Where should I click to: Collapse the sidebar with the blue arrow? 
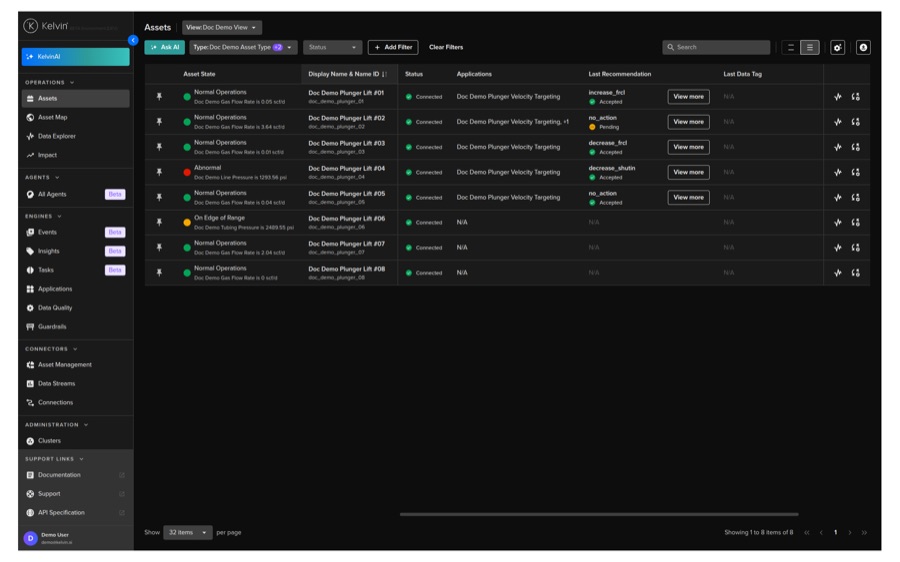point(133,40)
